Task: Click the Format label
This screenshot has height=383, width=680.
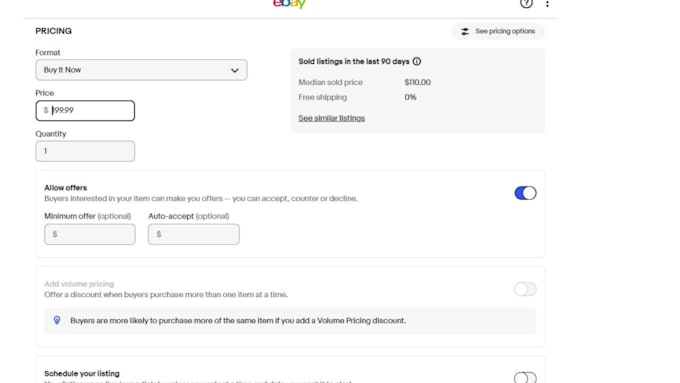Action: 48,52
